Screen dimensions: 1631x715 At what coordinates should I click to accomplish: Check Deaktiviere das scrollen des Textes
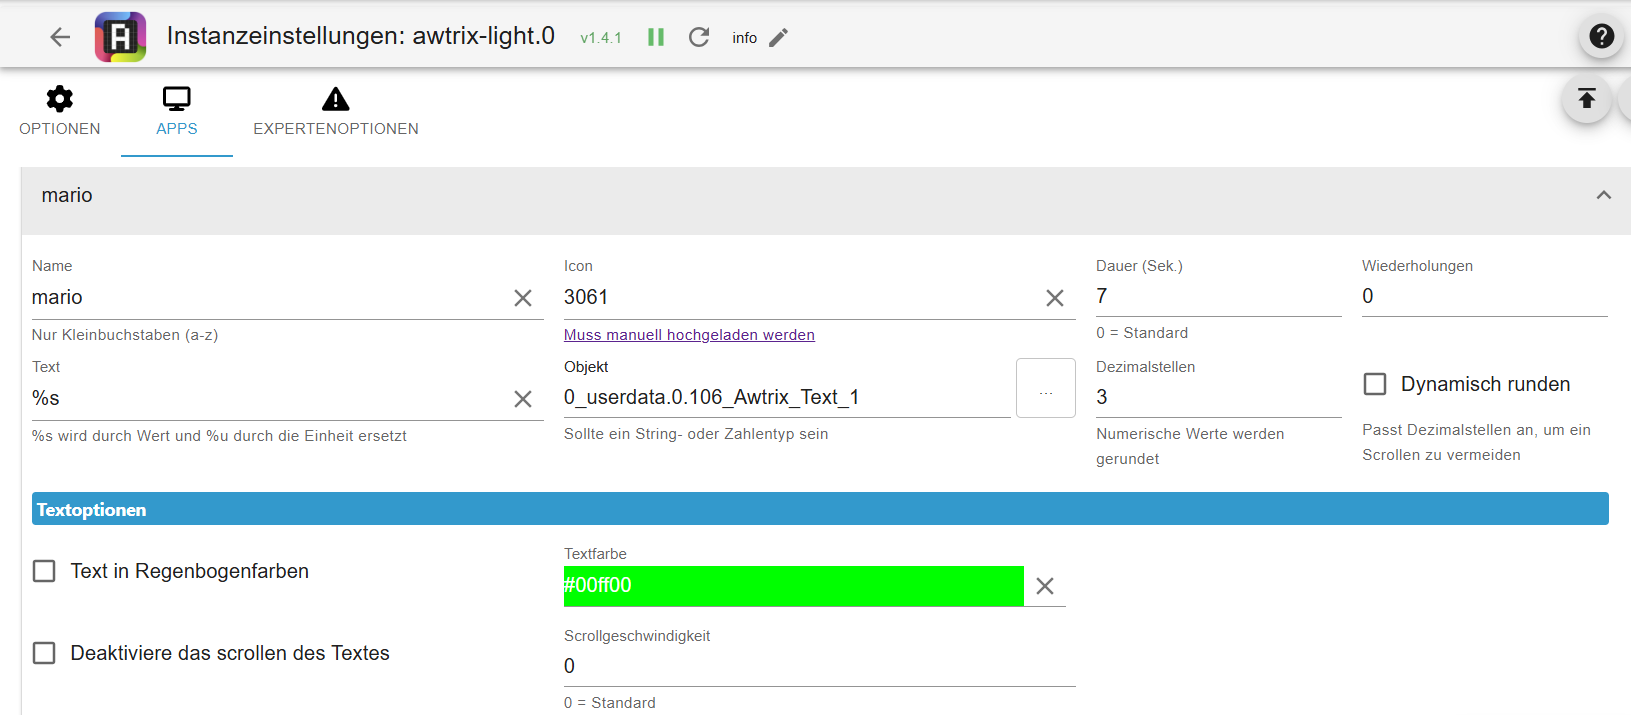pyautogui.click(x=44, y=653)
